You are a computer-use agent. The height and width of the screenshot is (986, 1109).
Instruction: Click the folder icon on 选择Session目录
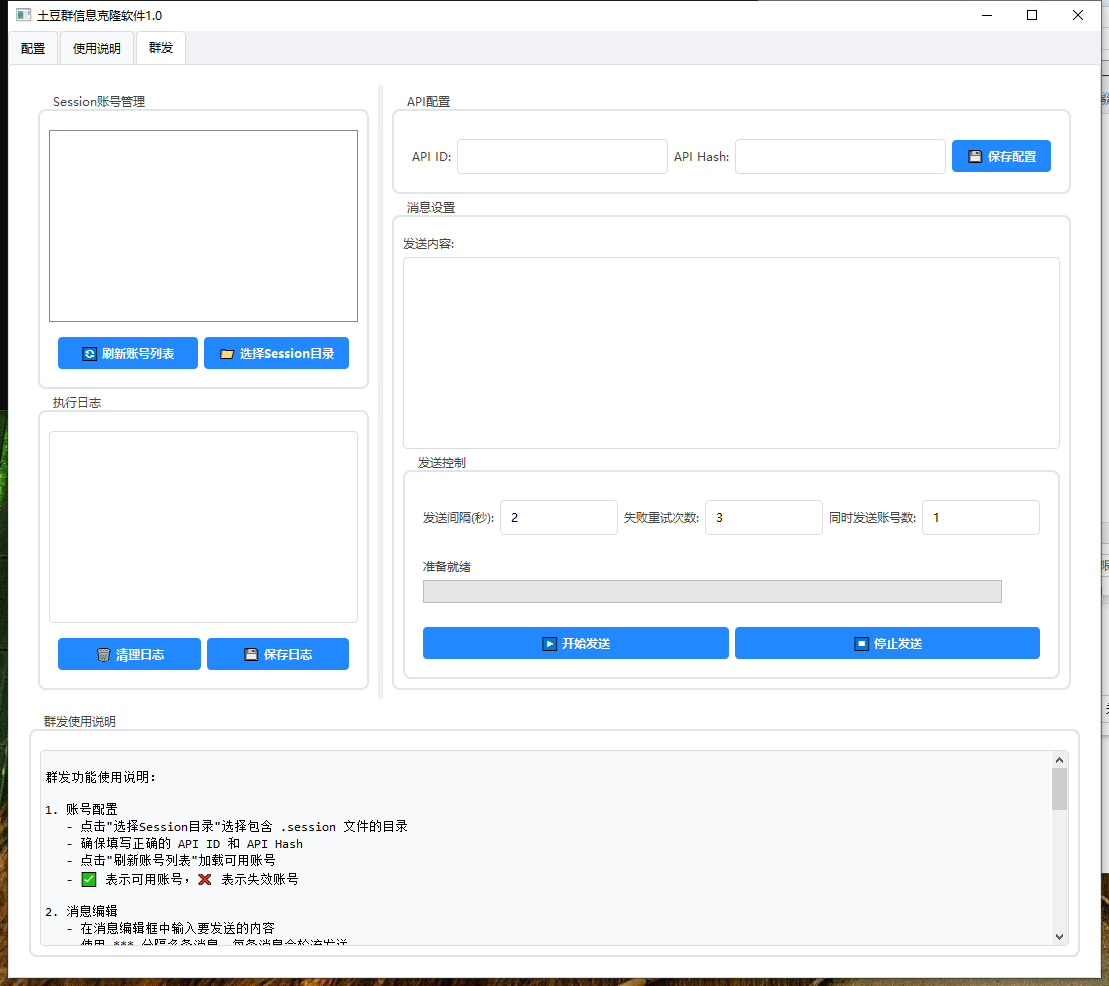227,354
